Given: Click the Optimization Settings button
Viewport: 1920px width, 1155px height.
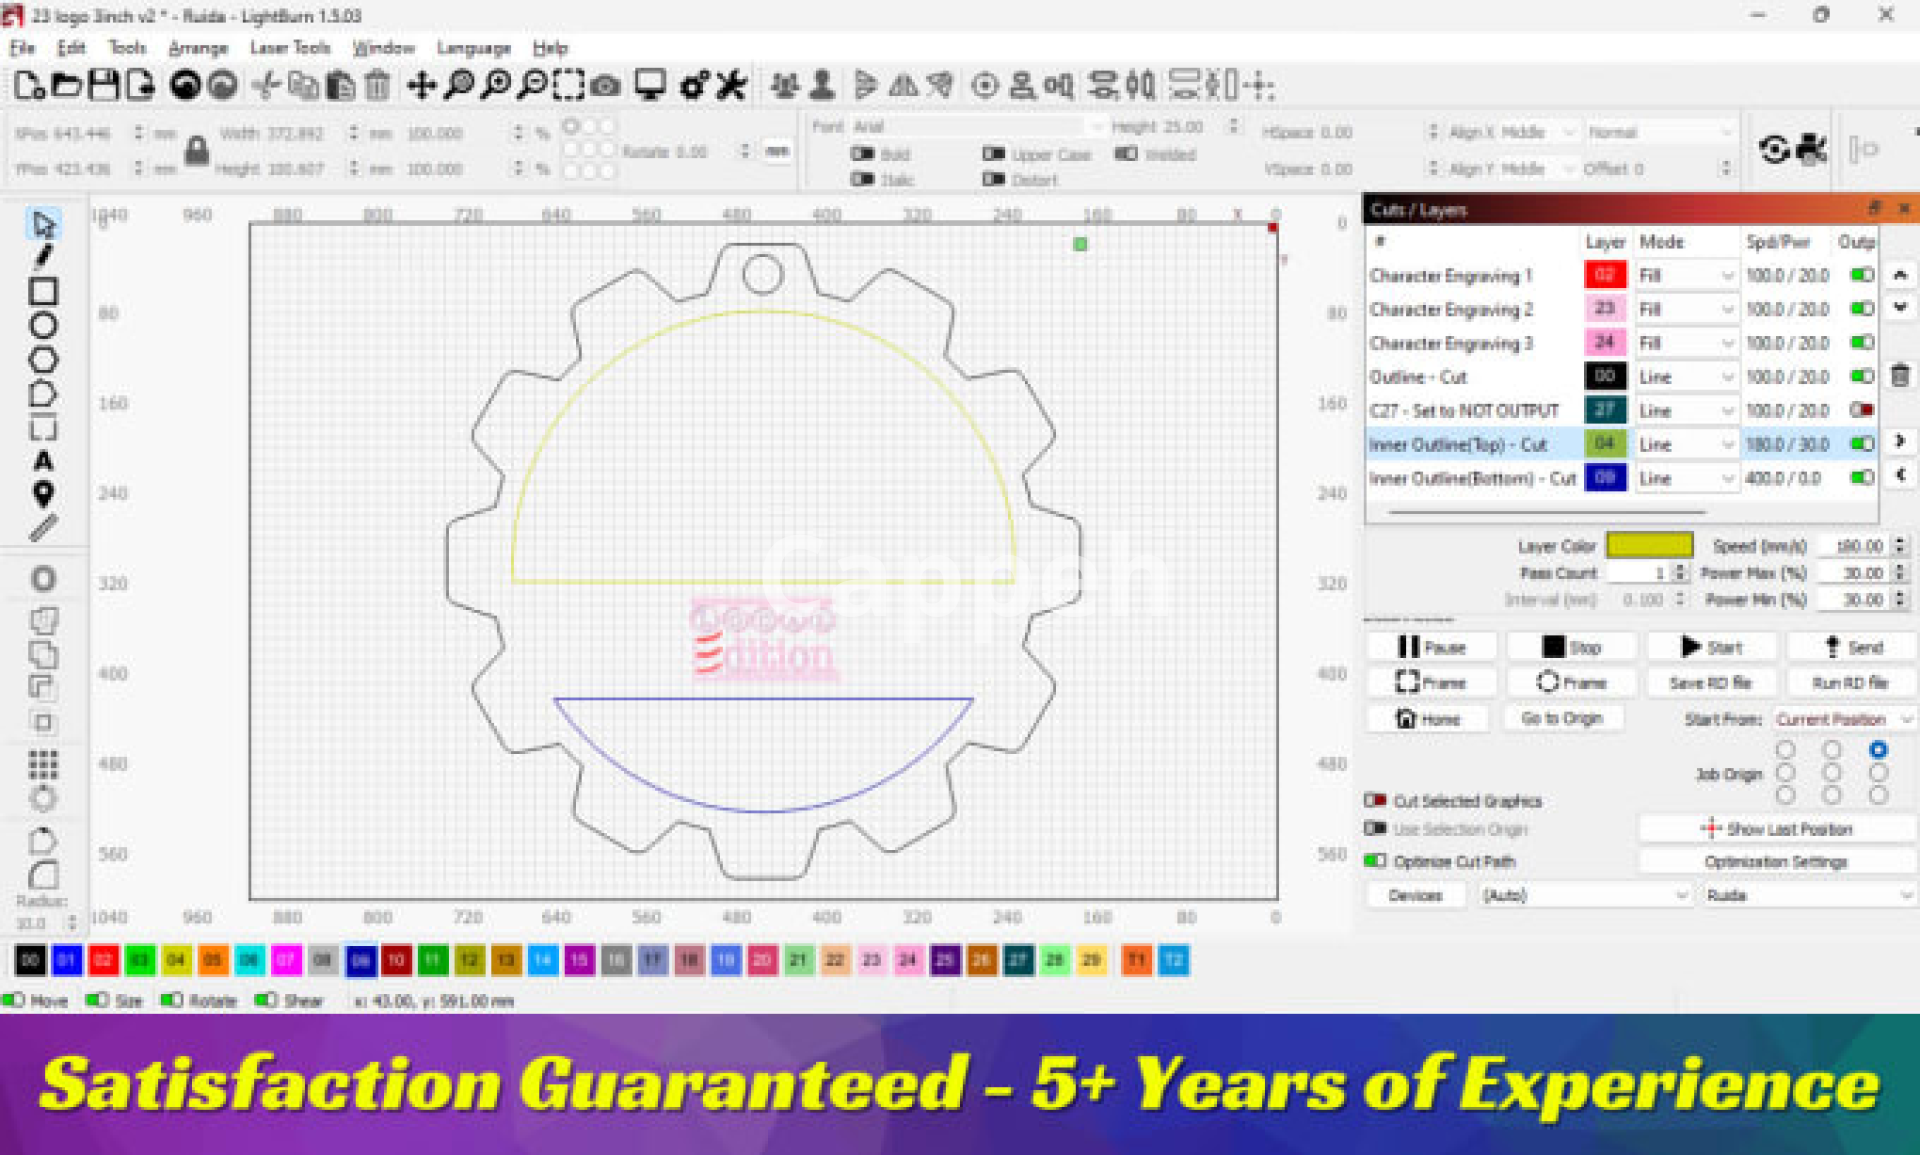Looking at the screenshot, I should pos(1775,861).
